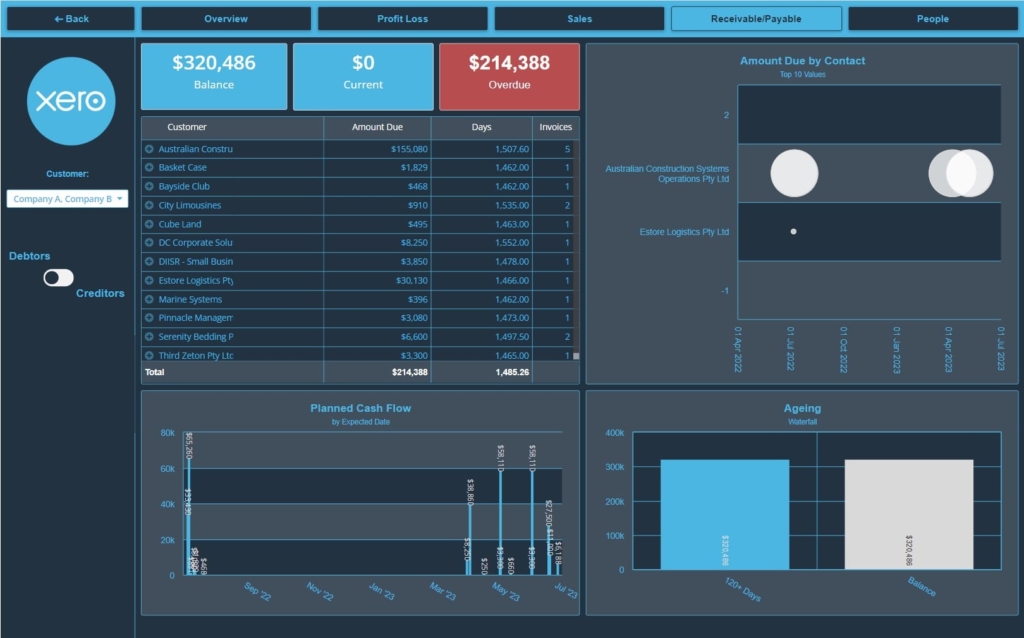Click the $320,486 Balance card
The height and width of the screenshot is (638, 1024).
[x=214, y=76]
